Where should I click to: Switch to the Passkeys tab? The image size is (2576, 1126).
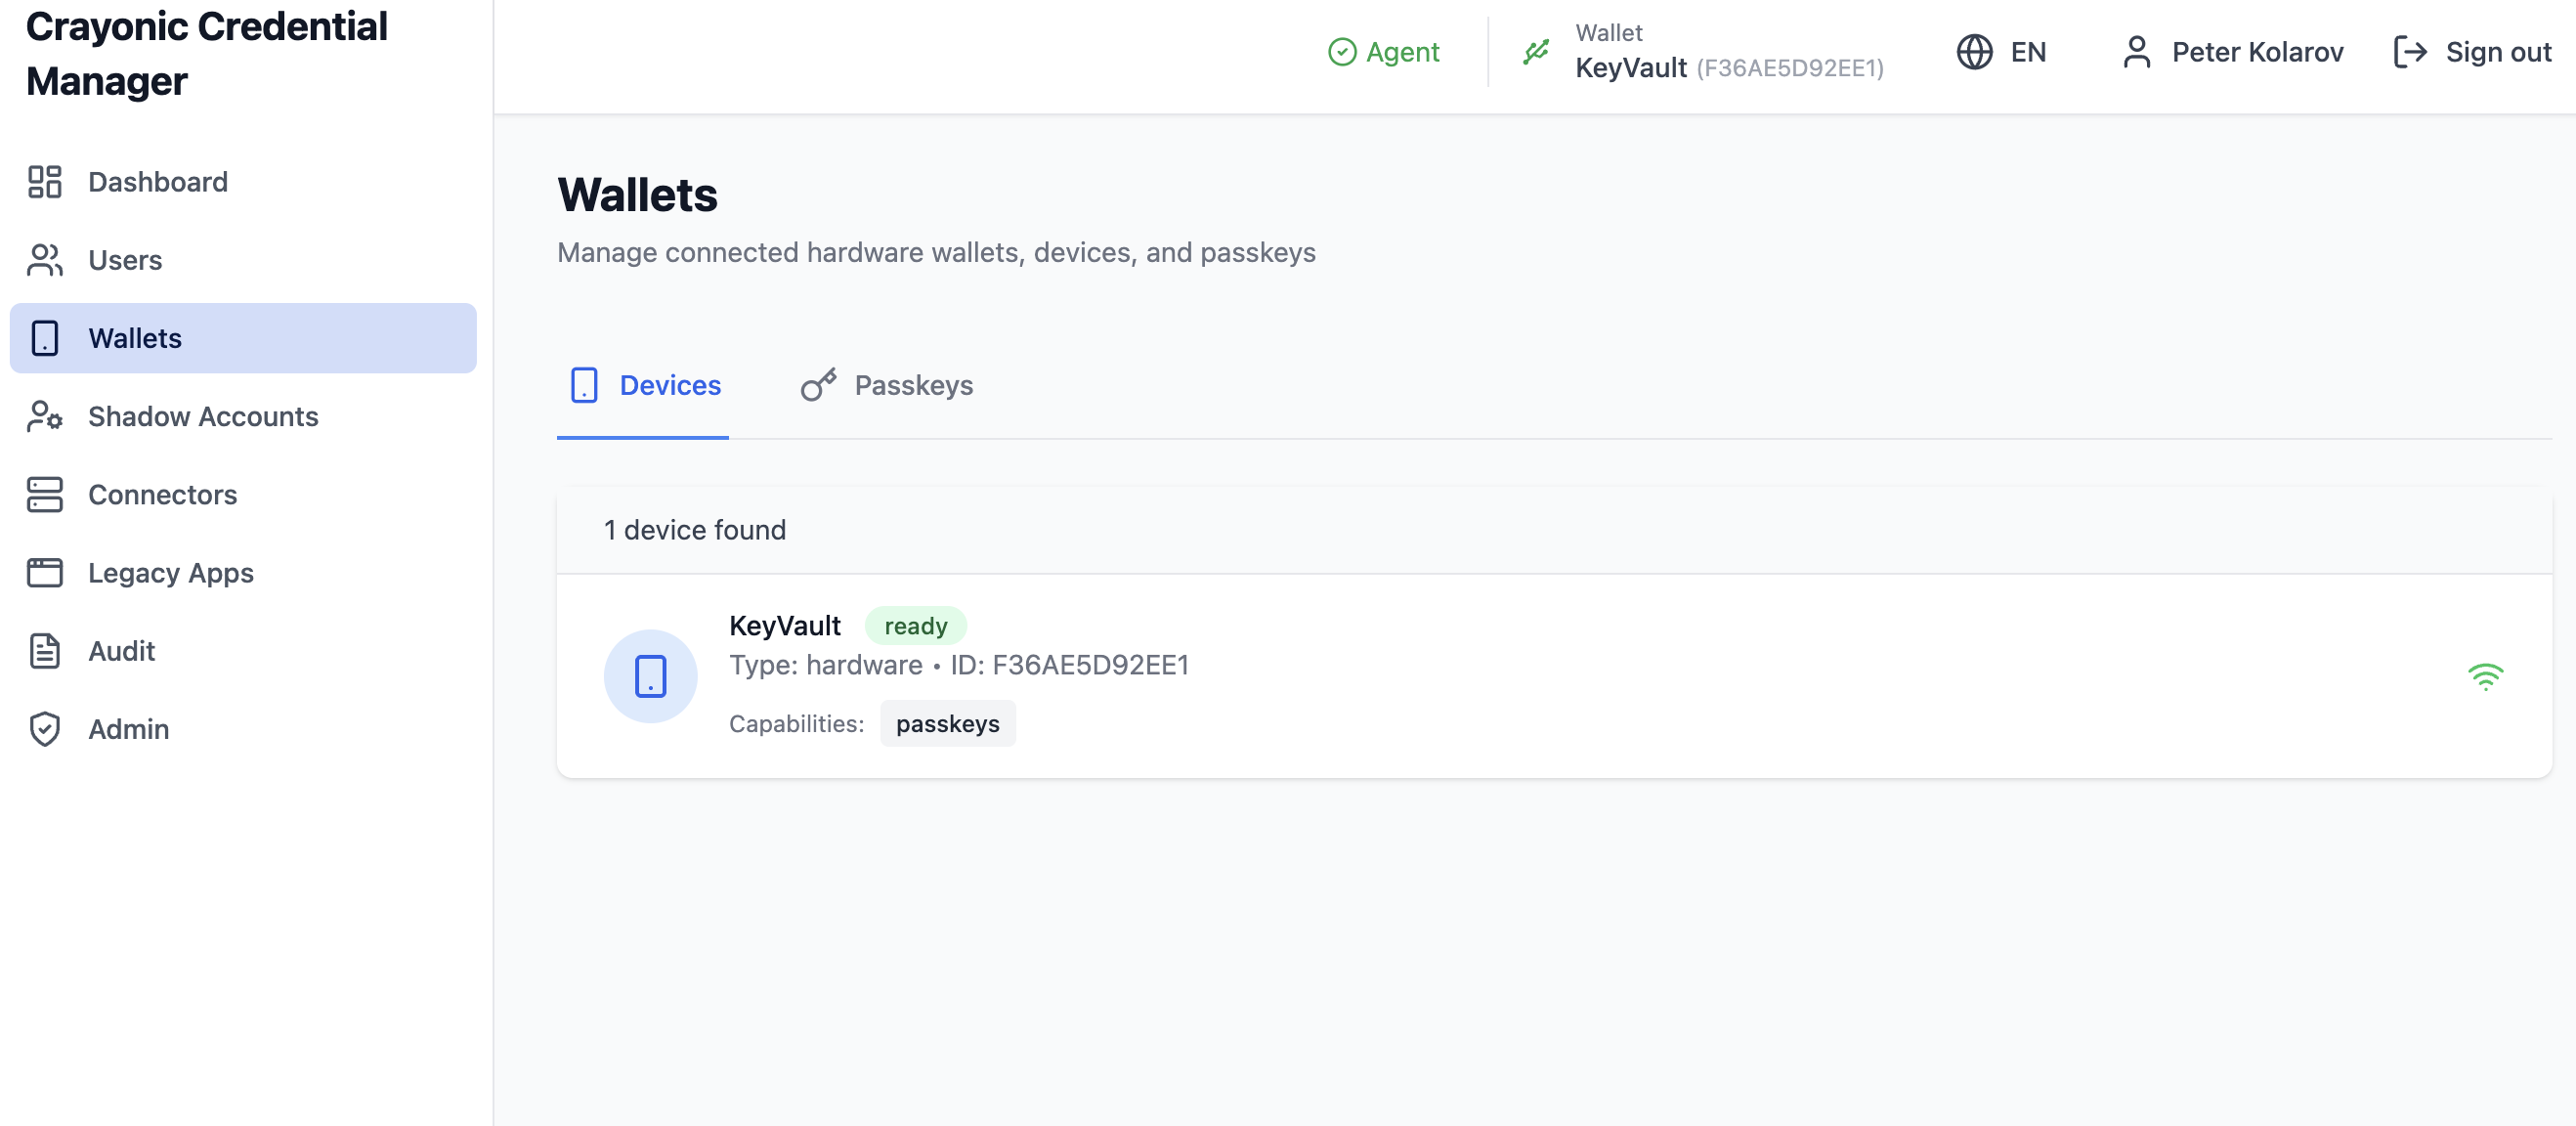point(887,386)
